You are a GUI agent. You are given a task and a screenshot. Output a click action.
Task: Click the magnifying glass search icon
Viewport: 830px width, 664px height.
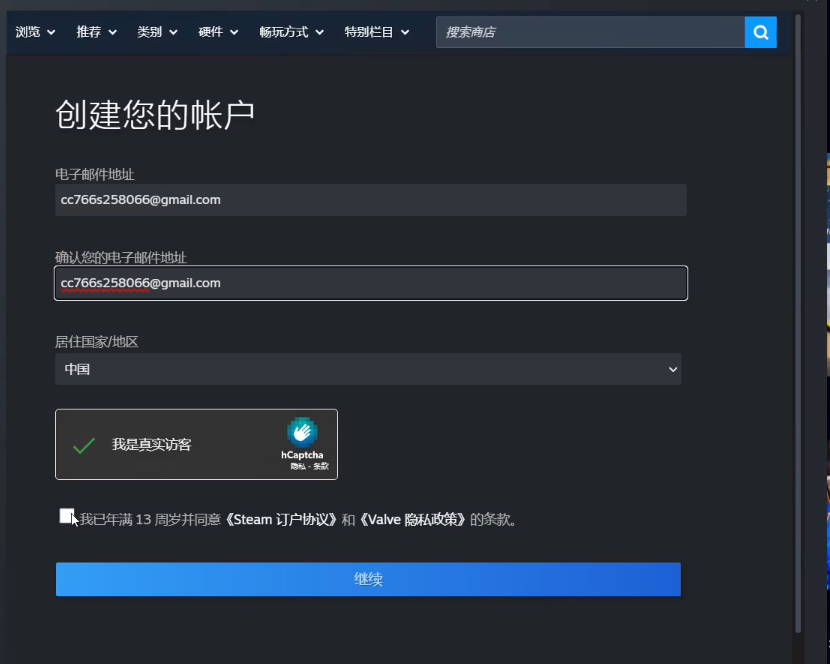click(x=760, y=32)
